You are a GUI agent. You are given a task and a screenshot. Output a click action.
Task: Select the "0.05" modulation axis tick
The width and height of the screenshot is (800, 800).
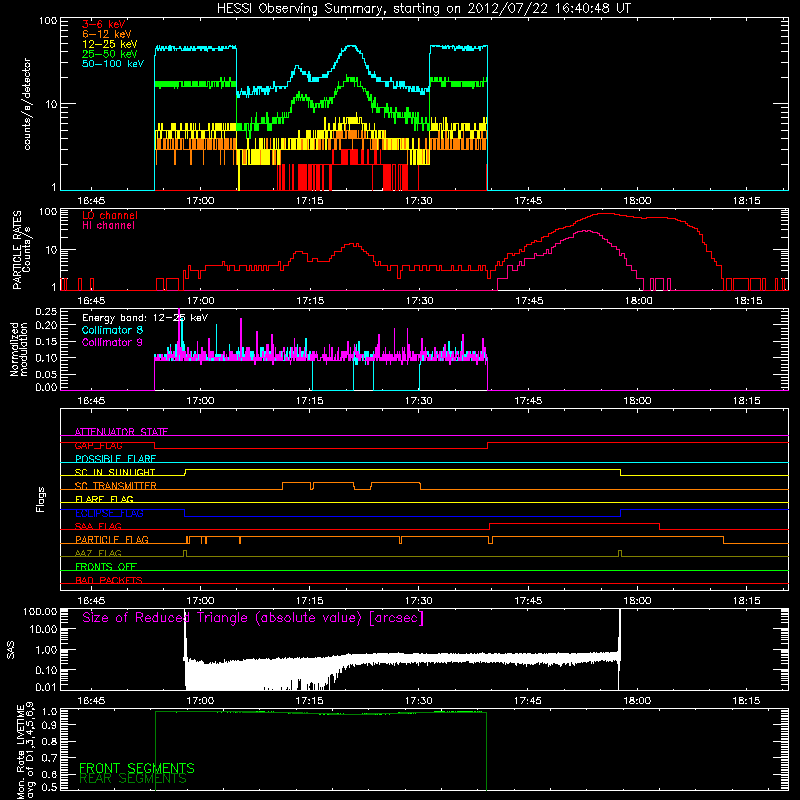coord(46,374)
